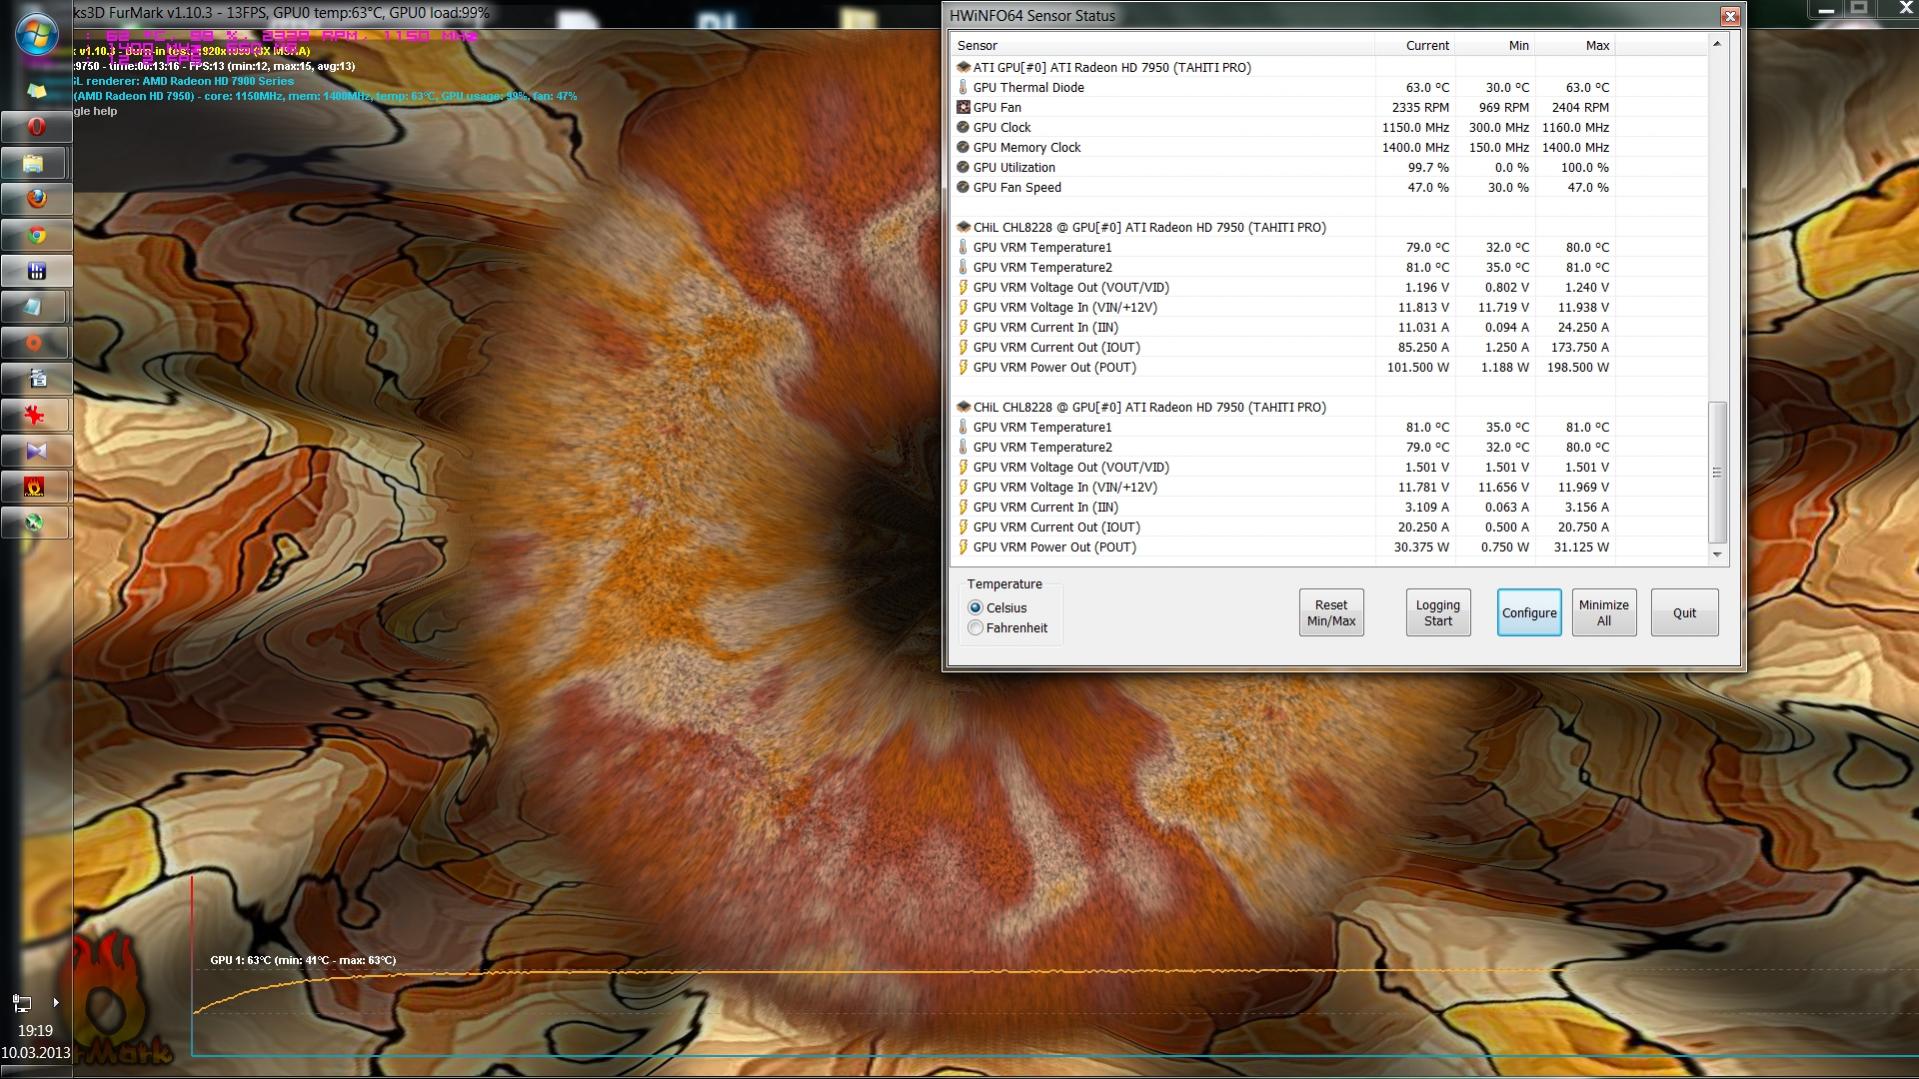Screen dimensions: 1919x1079
Task: Switch to the blue bars taskbar app
Action: 36,271
